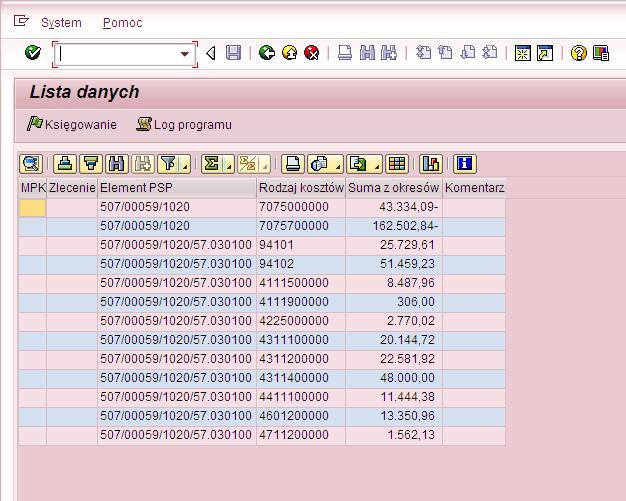Click the Save diskette icon
Image resolution: width=626 pixels, height=501 pixels.
[233, 53]
